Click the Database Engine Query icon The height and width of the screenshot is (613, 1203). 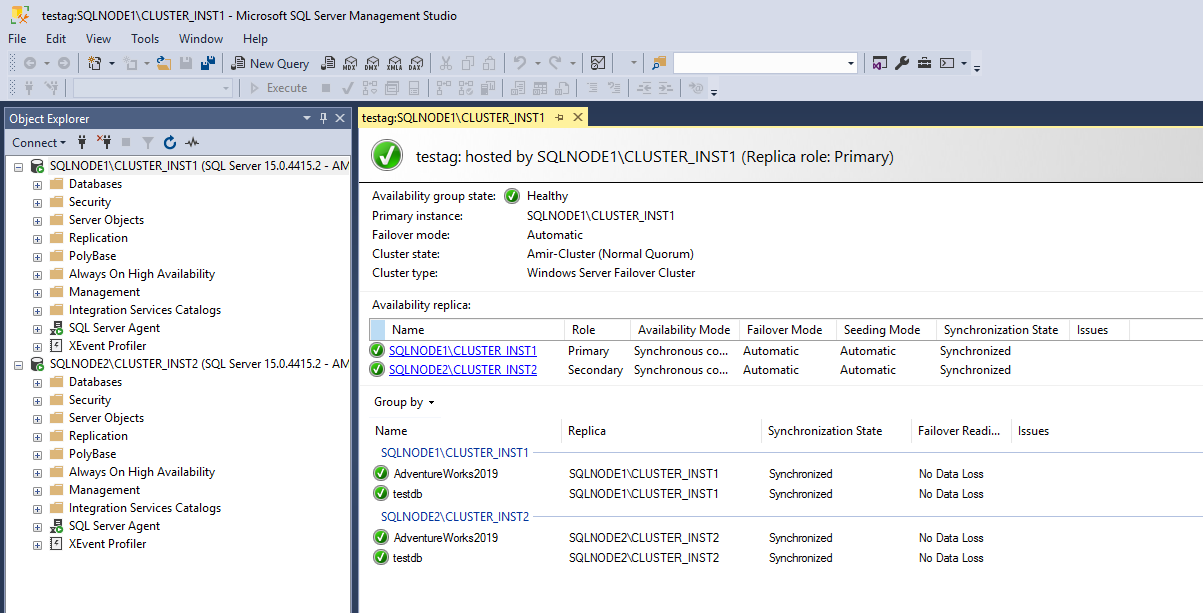328,63
